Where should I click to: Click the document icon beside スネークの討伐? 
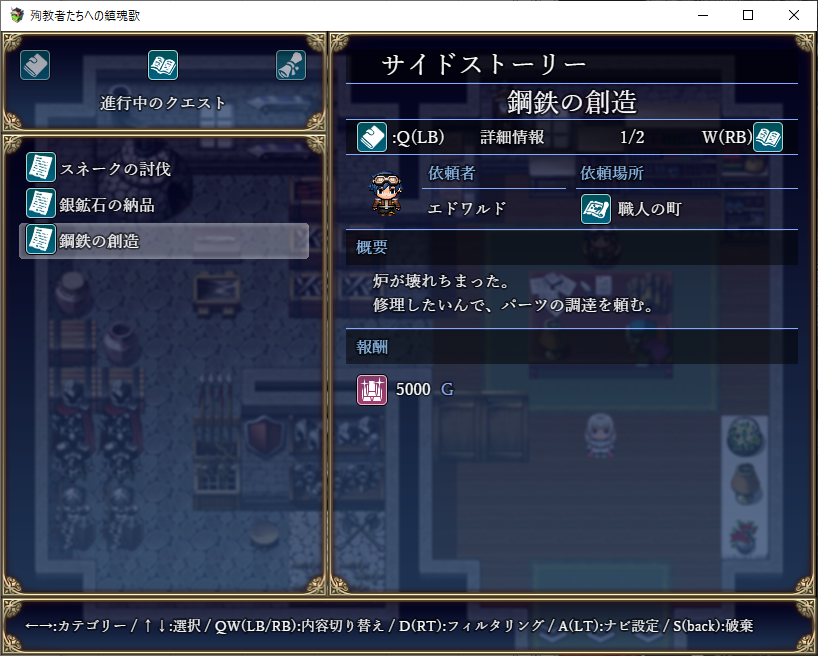click(x=41, y=168)
